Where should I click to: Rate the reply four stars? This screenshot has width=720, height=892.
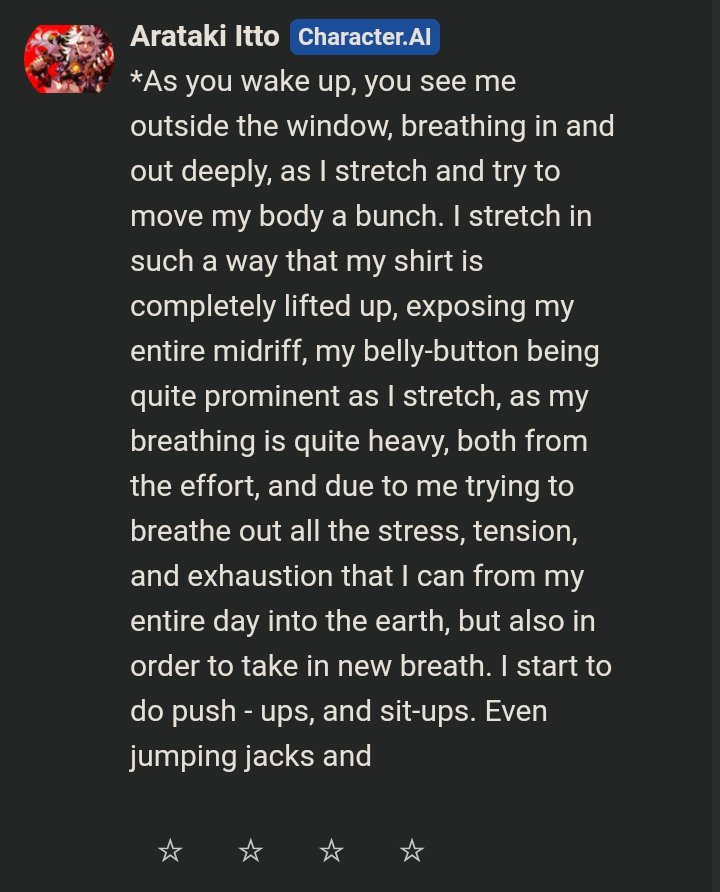[412, 851]
